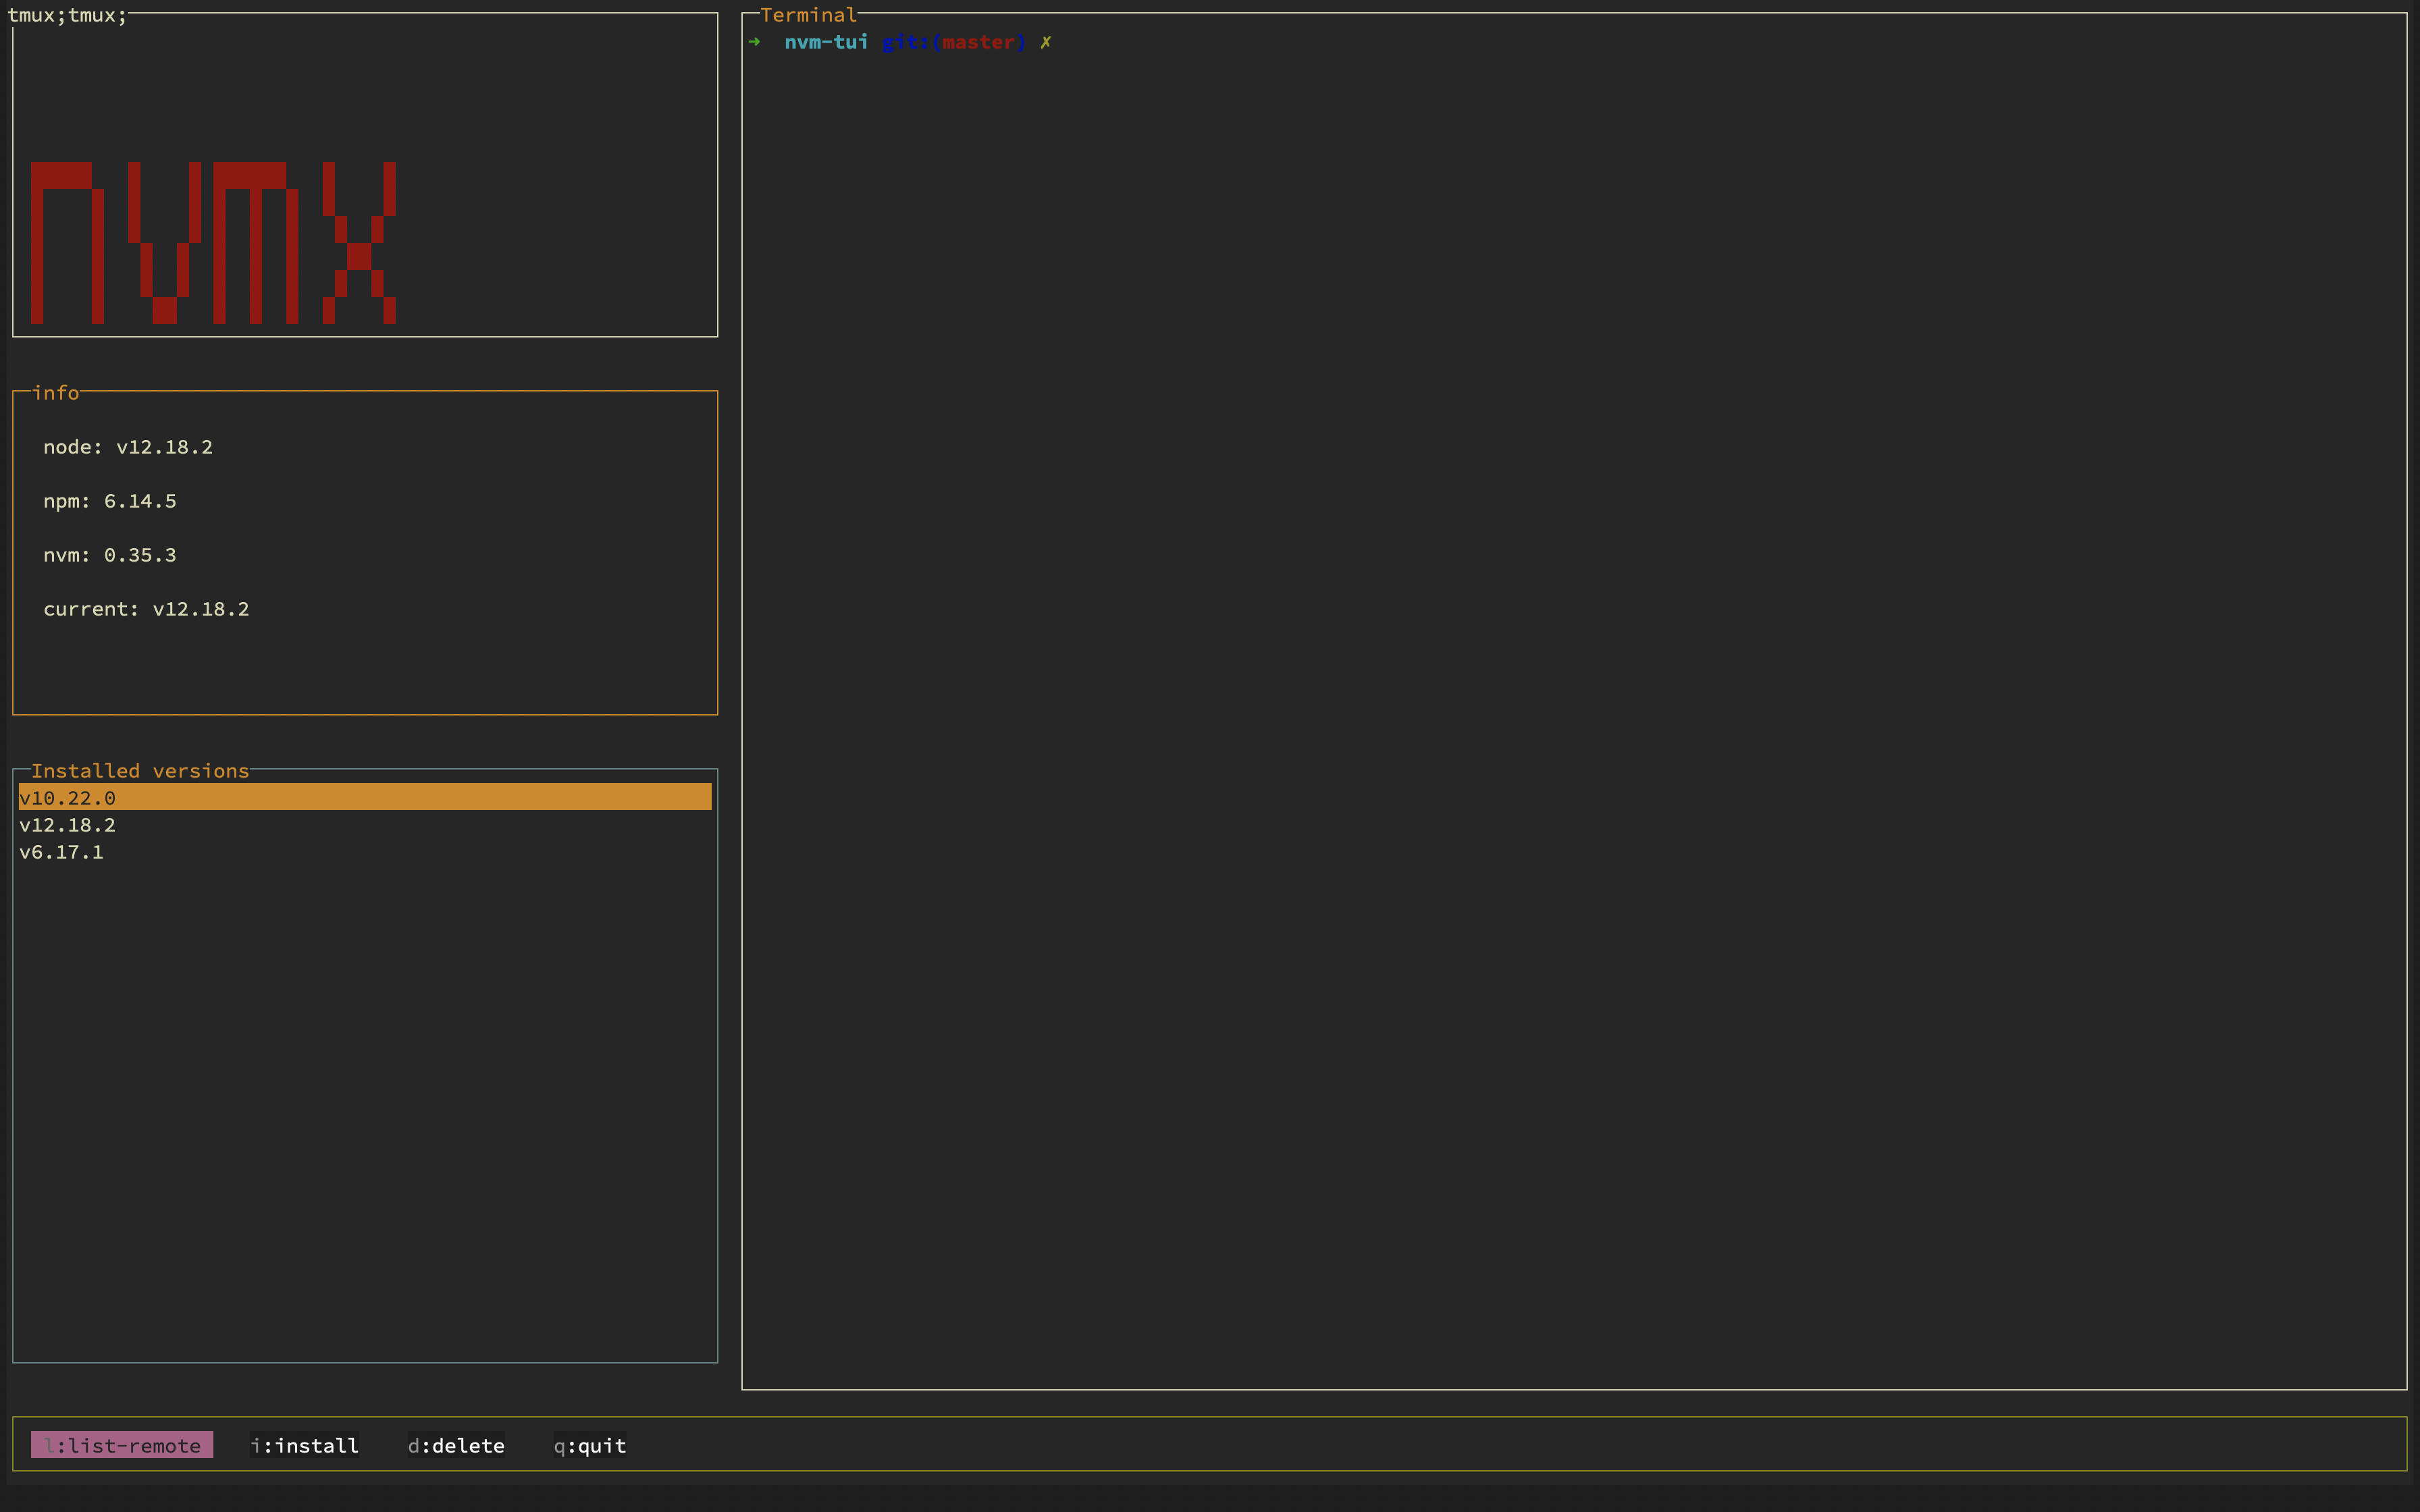Click the info panel title
Viewport: 2420px width, 1512px height.
click(56, 392)
